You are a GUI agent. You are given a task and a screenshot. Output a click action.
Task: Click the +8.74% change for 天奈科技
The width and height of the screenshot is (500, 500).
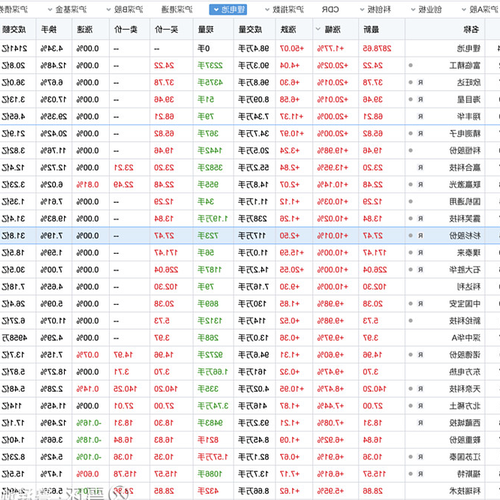[x=330, y=389]
